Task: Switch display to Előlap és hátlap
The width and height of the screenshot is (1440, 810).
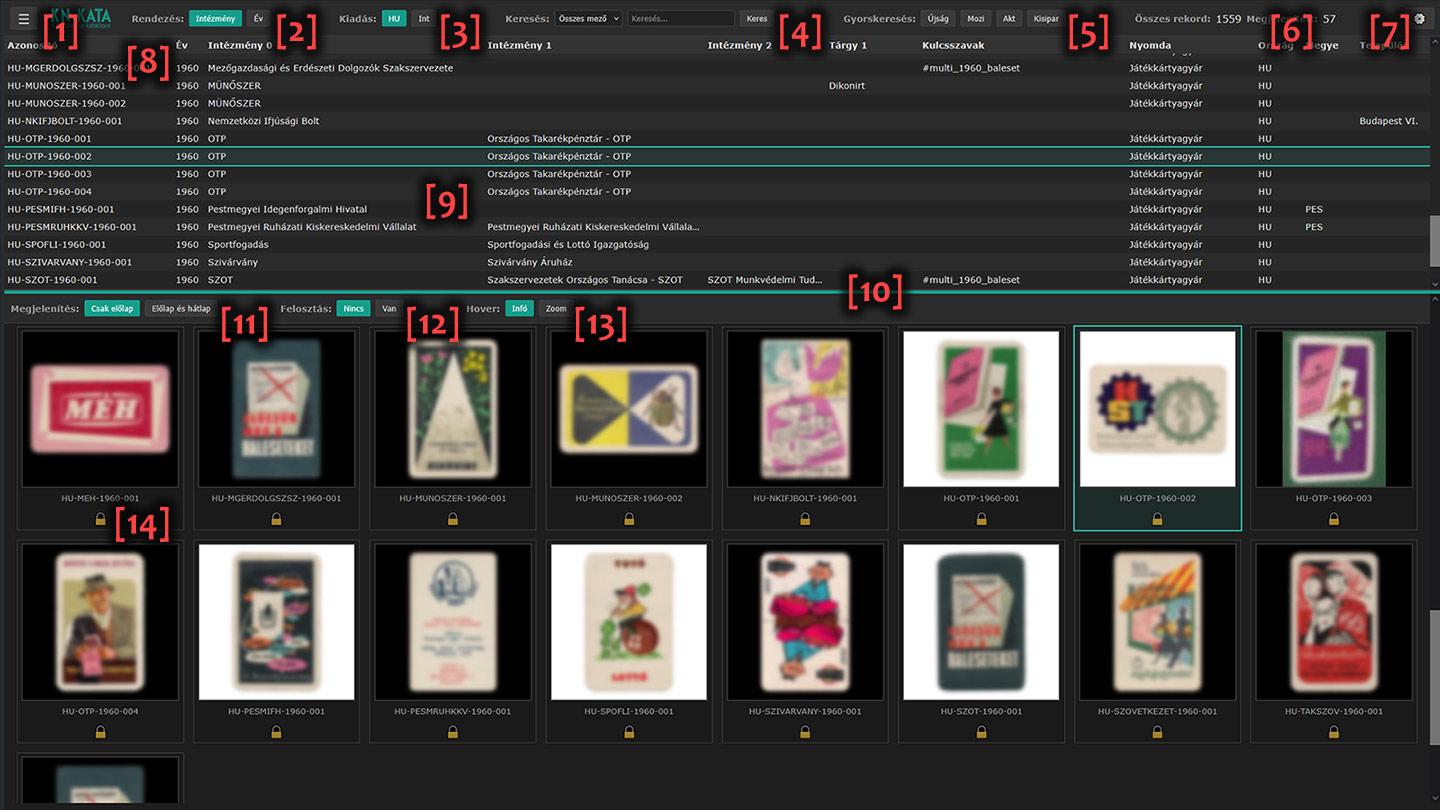Action: pyautogui.click(x=180, y=309)
